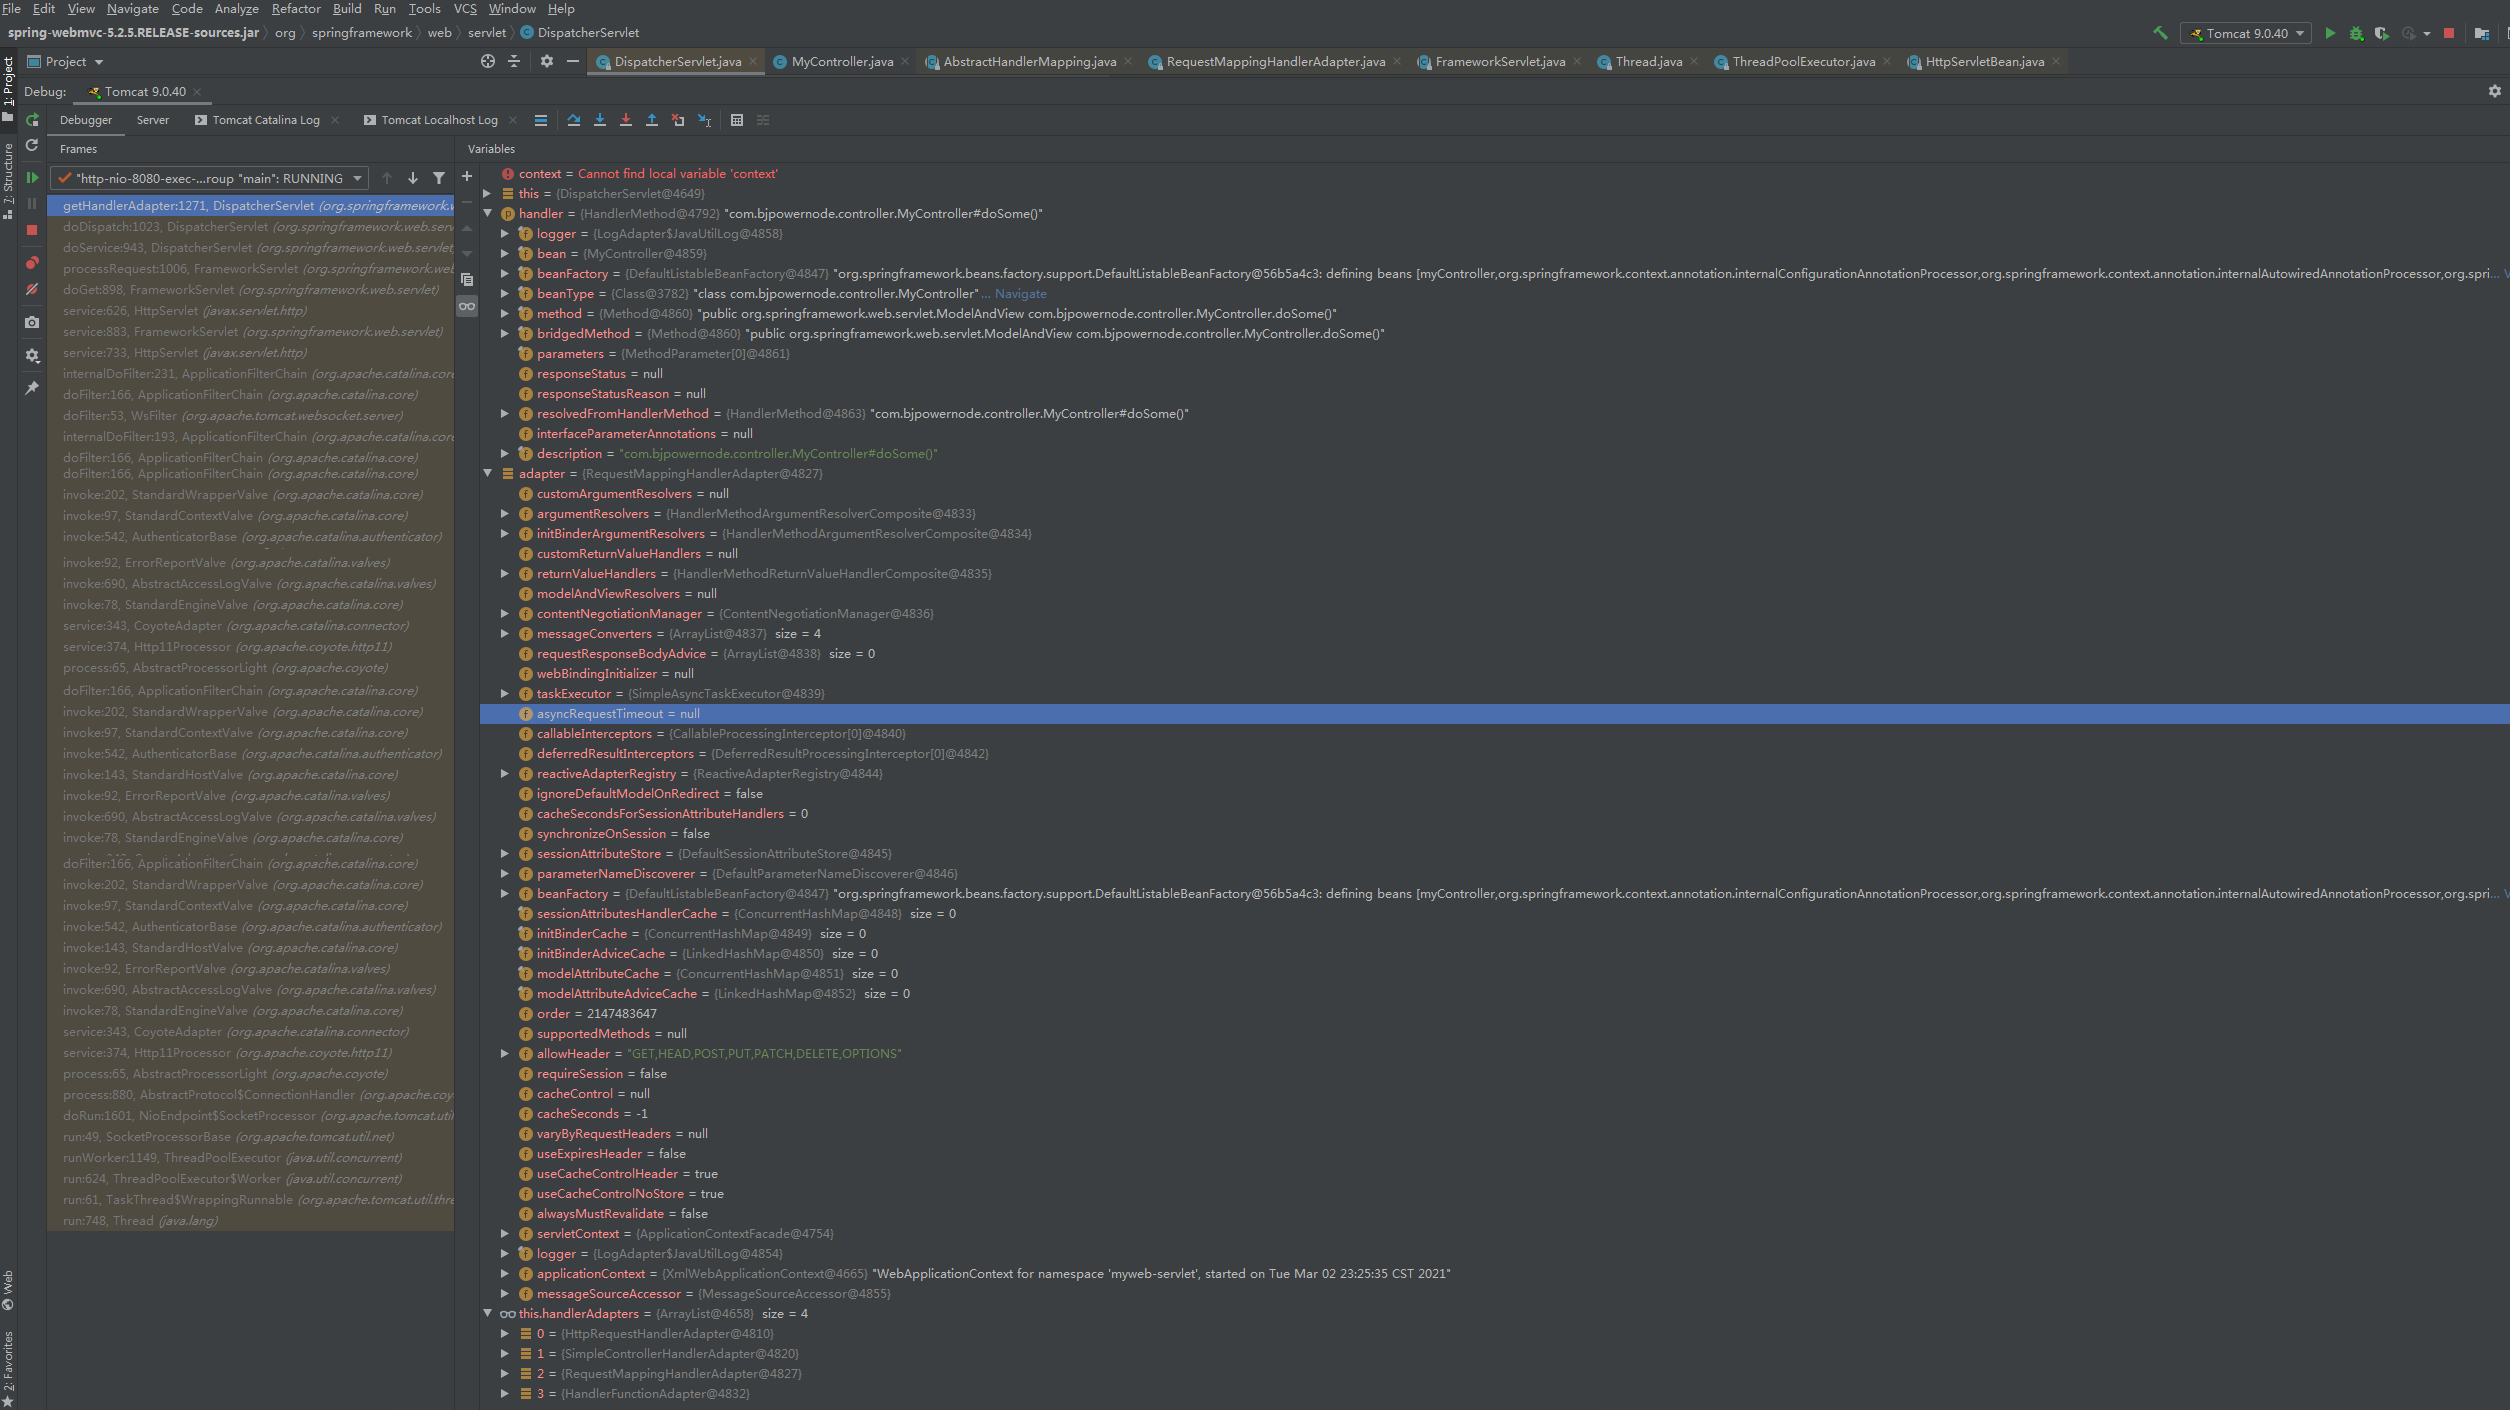Open Tomcat 9.0.40 run configuration dropdown

pyautogui.click(x=2245, y=33)
